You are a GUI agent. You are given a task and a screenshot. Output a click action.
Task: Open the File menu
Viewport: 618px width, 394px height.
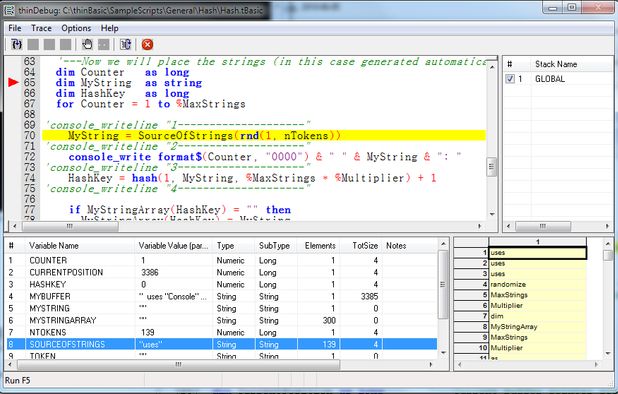pos(15,28)
